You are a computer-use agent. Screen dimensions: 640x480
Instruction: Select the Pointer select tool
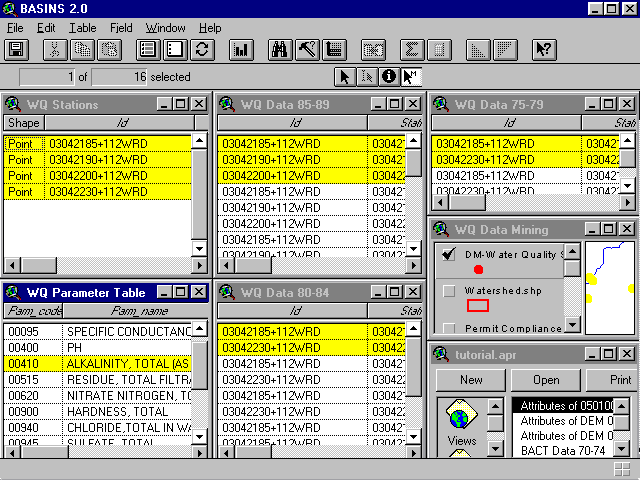click(345, 77)
